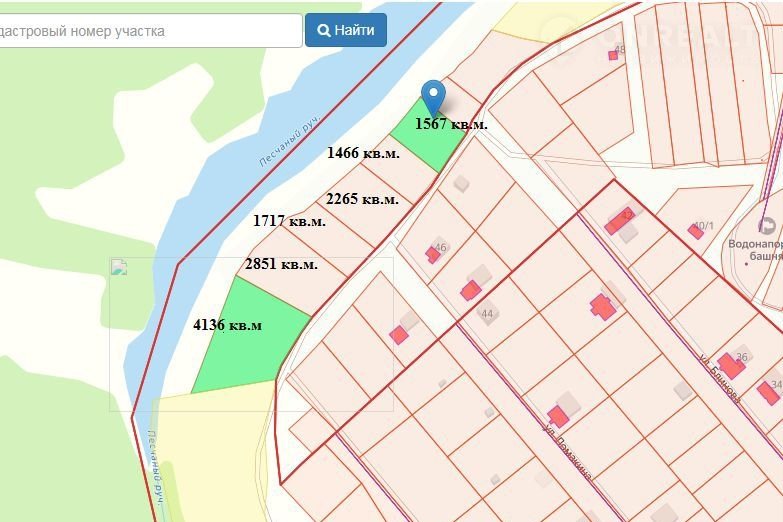Image resolution: width=783 pixels, height=522 pixels.
Task: Click the broken image icon left of map
Action: 120,267
